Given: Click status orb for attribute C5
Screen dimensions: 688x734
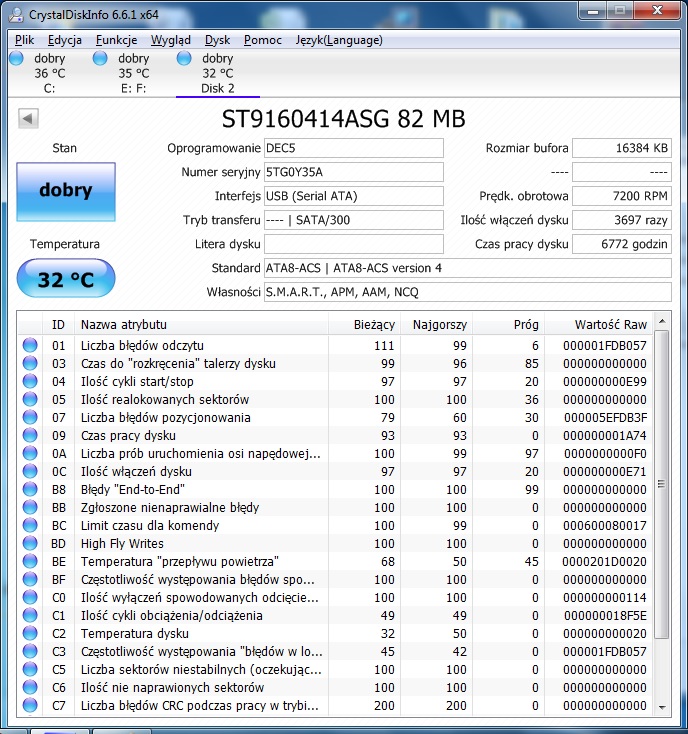Looking at the screenshot, I should (30, 670).
